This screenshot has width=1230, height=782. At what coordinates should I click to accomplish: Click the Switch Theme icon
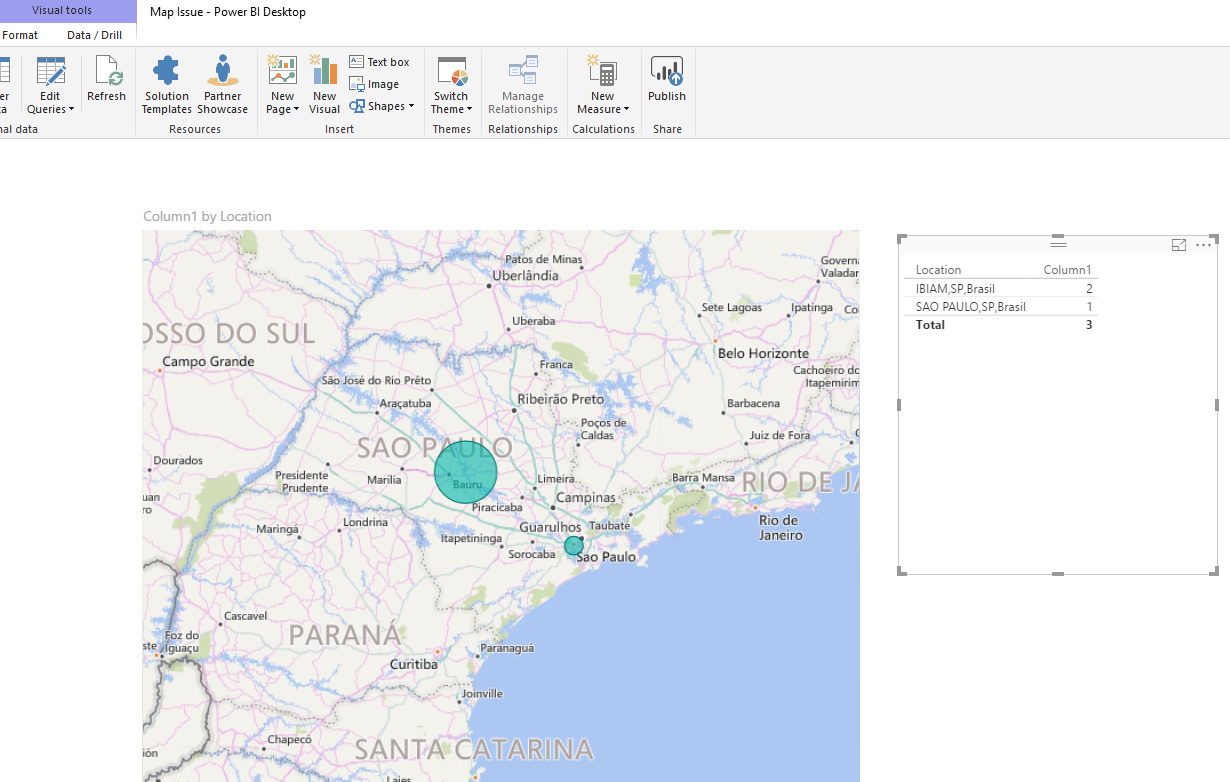(x=452, y=73)
